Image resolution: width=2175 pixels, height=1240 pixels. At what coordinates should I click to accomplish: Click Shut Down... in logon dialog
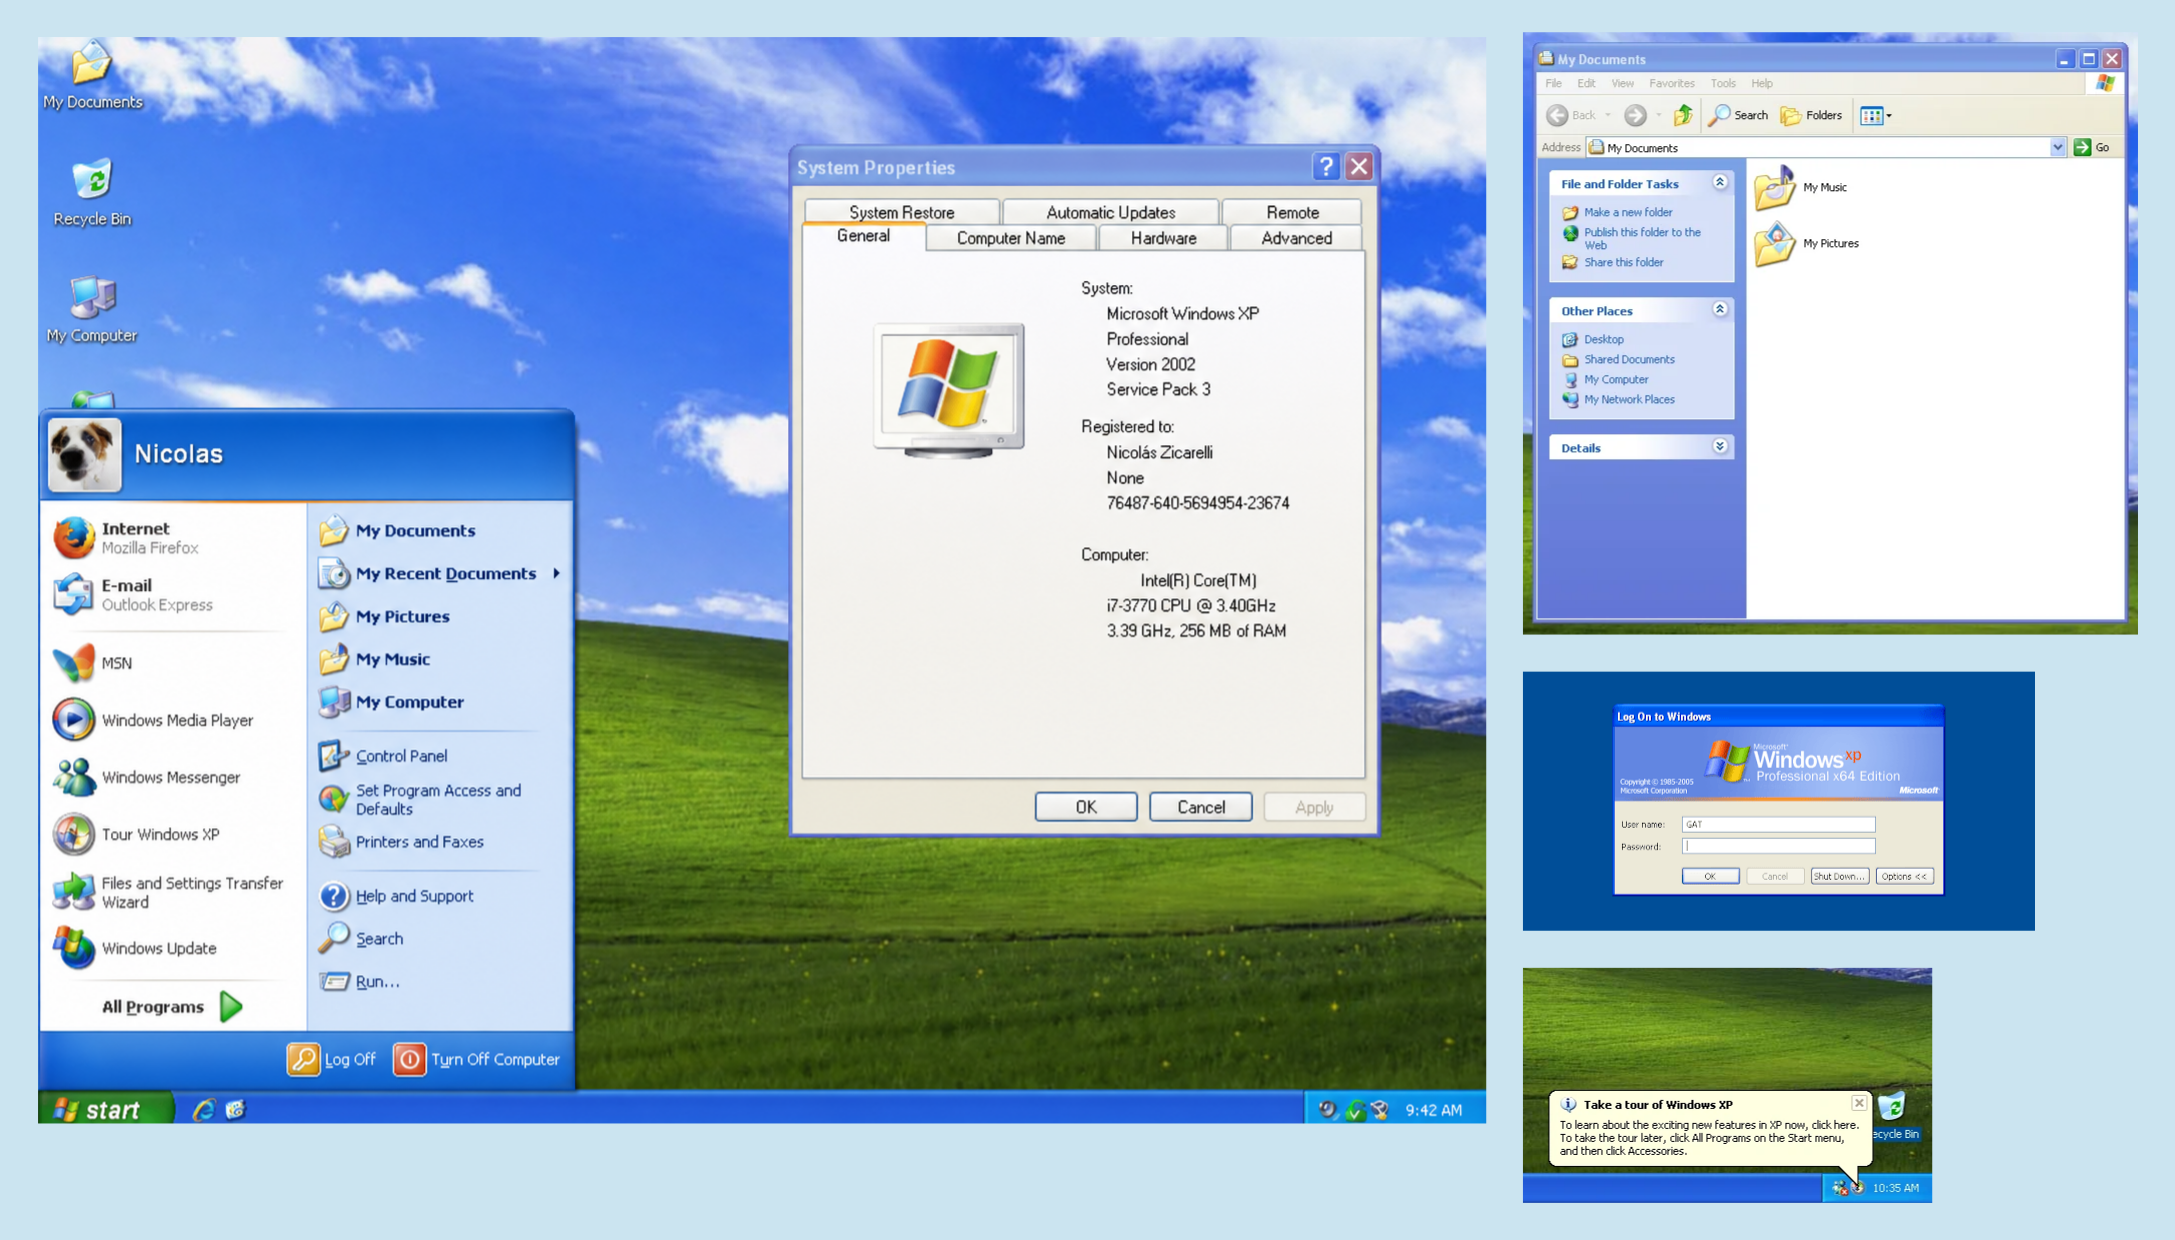(1839, 876)
